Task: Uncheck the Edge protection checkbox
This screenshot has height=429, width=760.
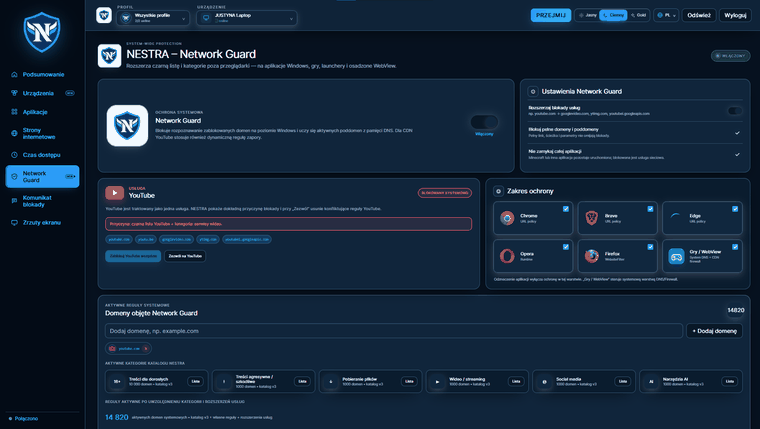Action: coord(735,209)
